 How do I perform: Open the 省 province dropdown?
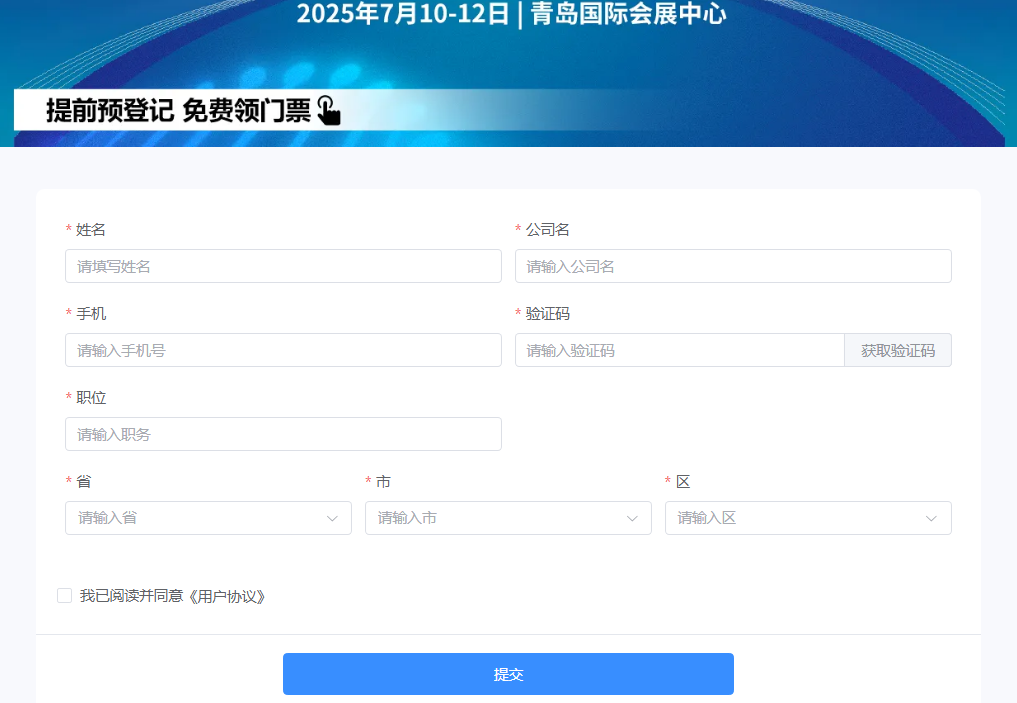click(208, 518)
